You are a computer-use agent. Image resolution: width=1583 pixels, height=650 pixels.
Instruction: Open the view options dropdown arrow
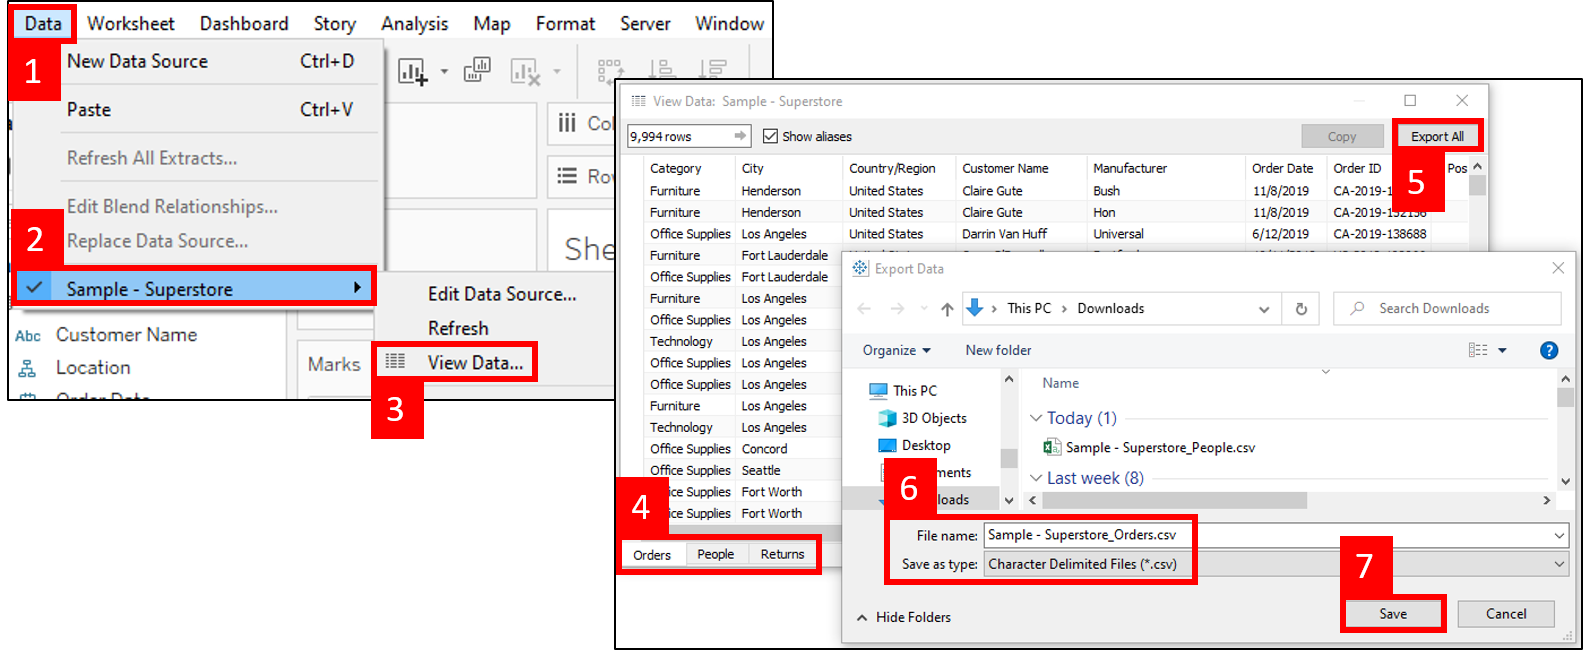[x=1502, y=350]
